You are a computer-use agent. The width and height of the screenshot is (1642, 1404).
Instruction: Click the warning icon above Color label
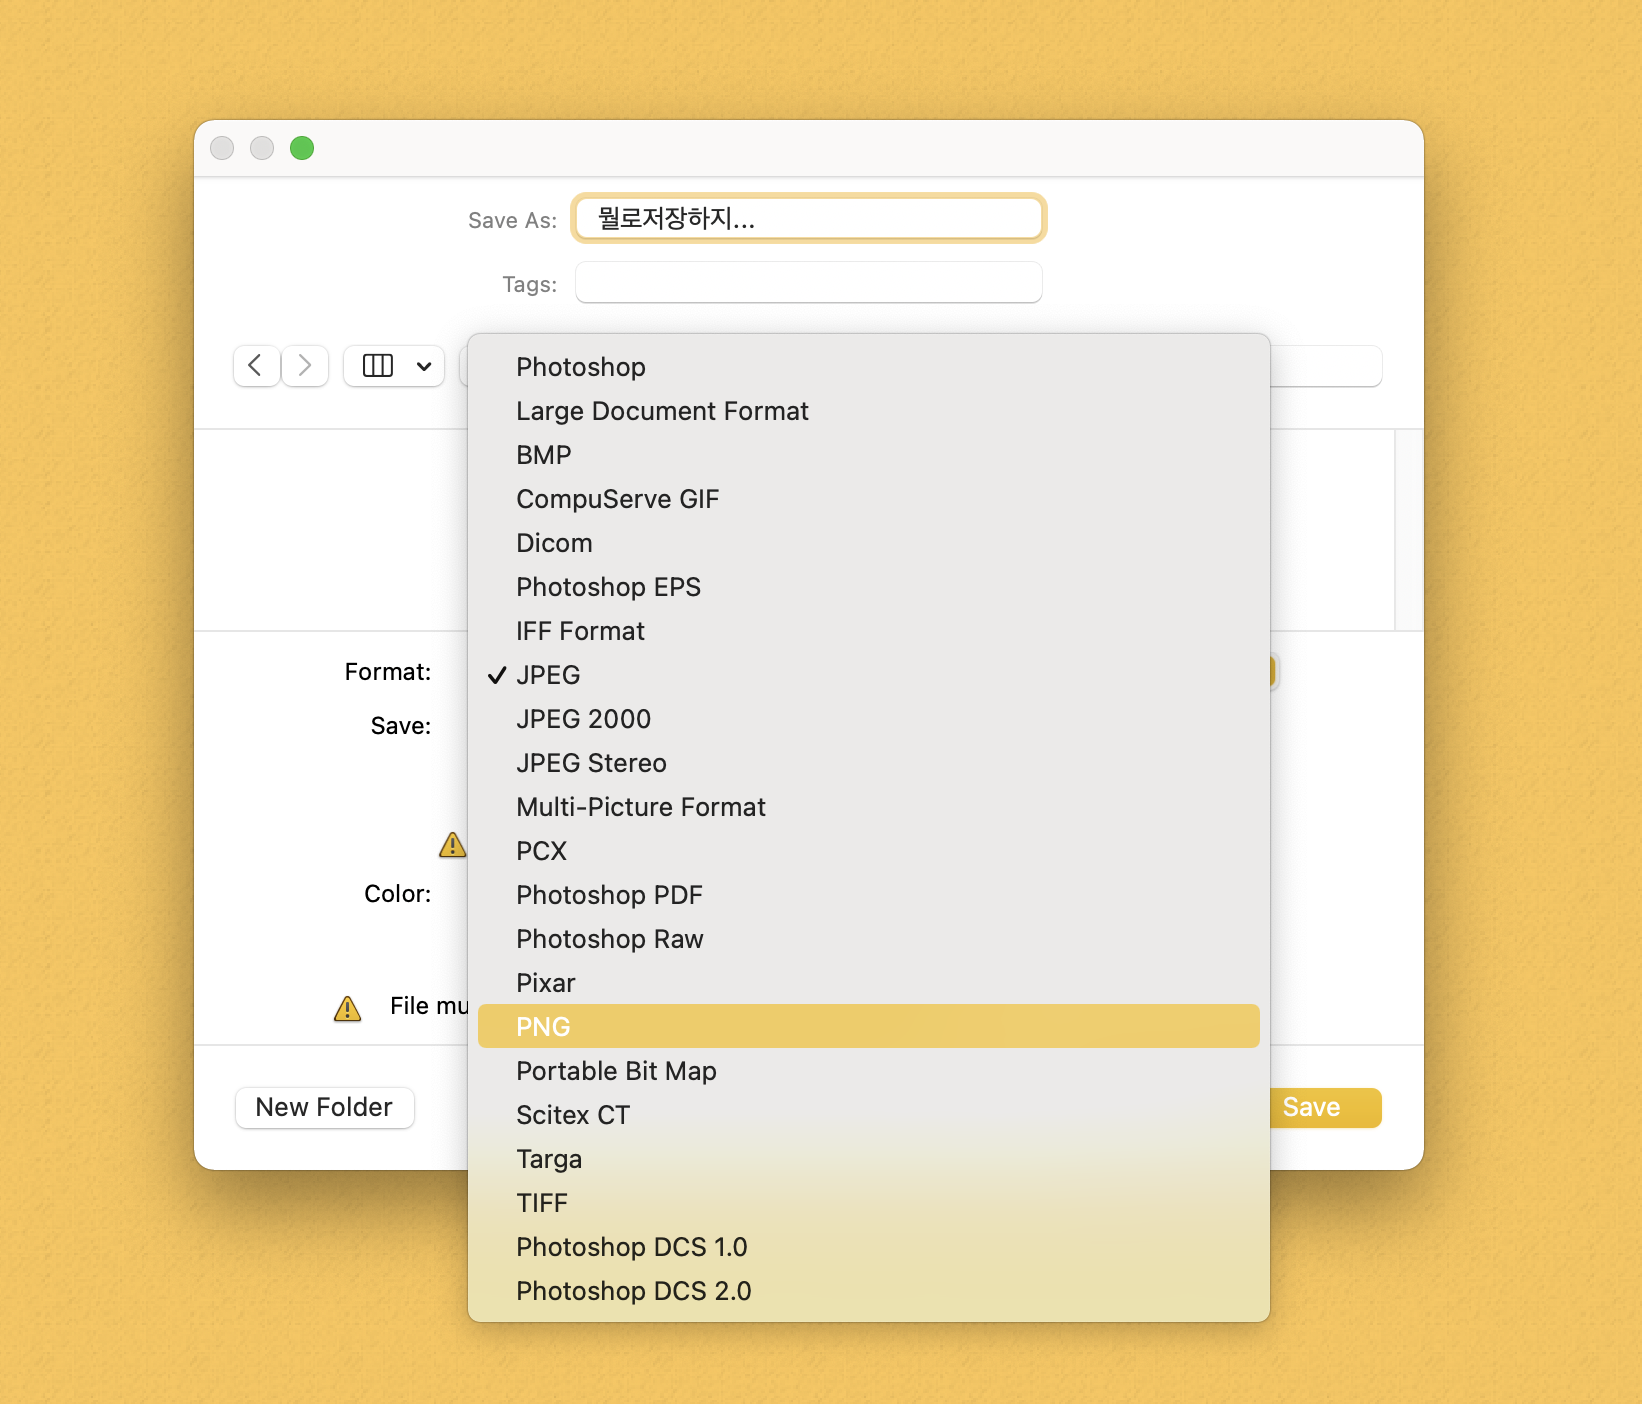pyautogui.click(x=453, y=845)
